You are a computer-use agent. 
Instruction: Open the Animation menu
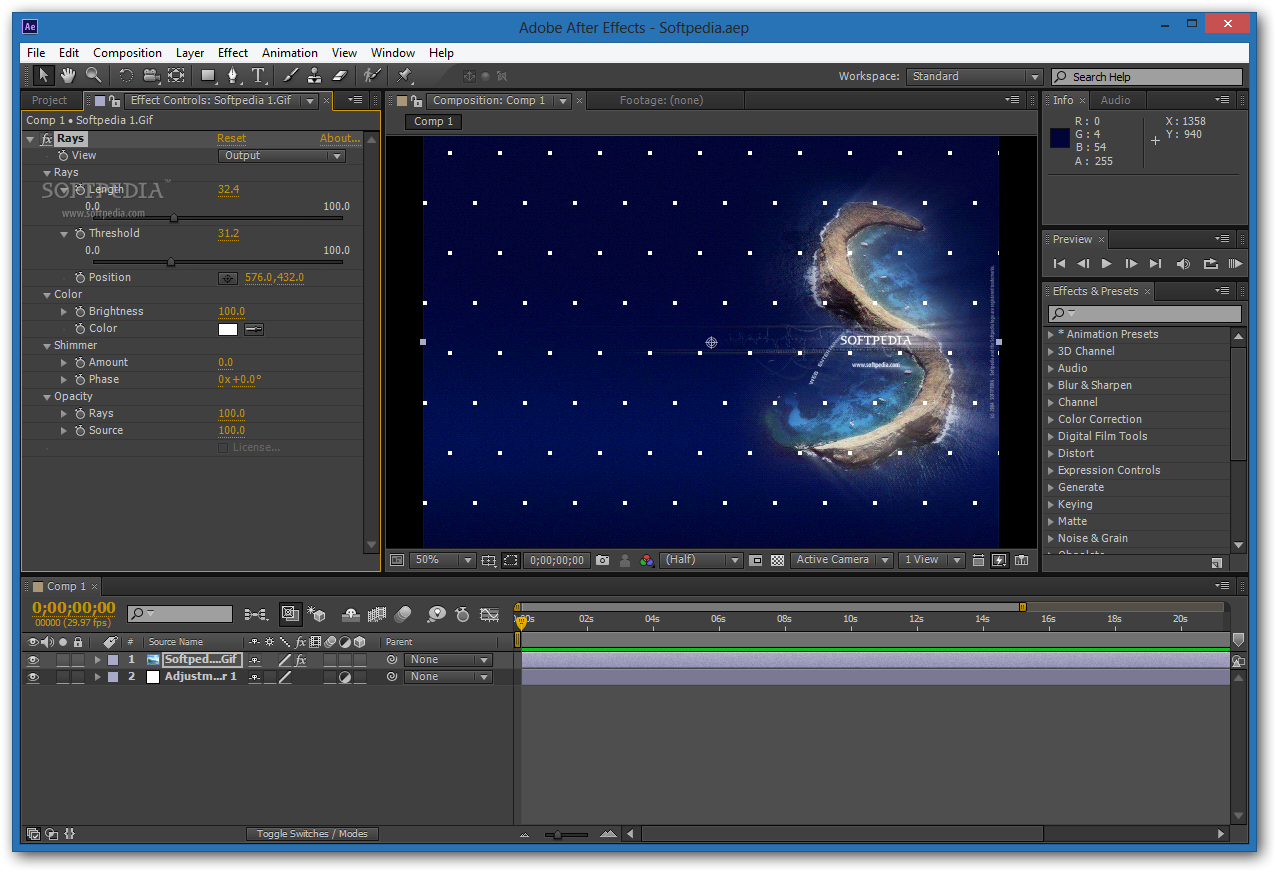290,53
